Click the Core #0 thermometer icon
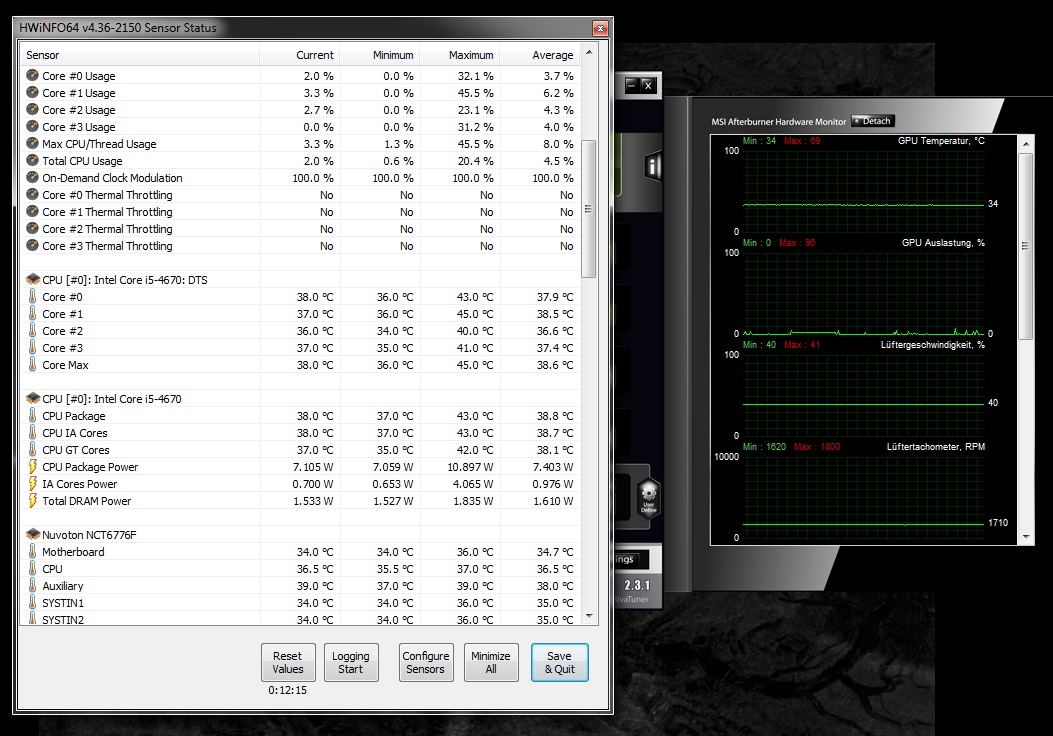 click(32, 296)
